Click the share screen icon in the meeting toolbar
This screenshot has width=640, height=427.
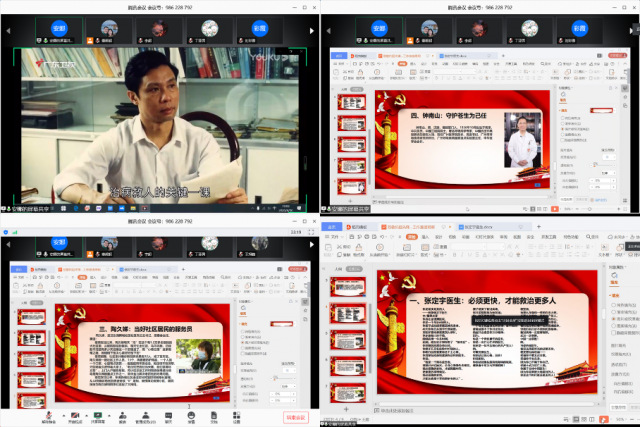[98, 413]
